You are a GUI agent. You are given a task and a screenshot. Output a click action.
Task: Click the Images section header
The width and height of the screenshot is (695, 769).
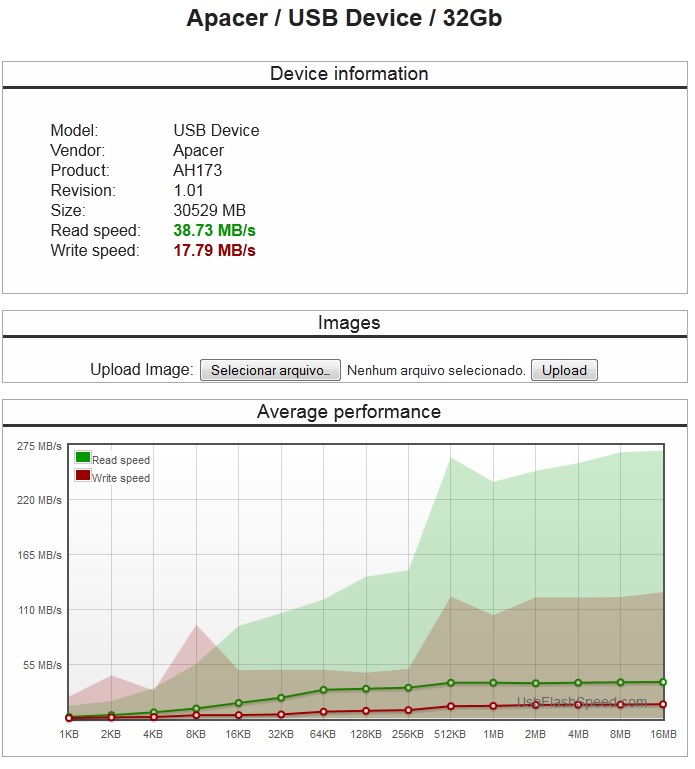click(348, 323)
